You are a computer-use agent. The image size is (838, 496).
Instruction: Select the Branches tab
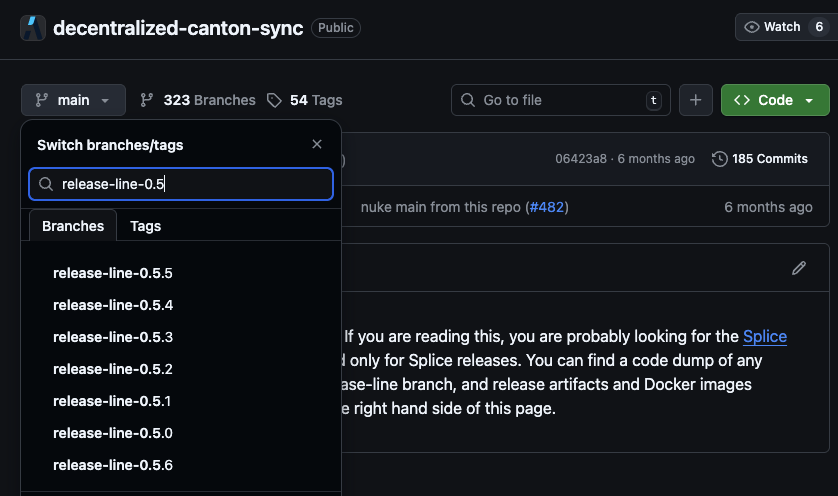pyautogui.click(x=73, y=226)
